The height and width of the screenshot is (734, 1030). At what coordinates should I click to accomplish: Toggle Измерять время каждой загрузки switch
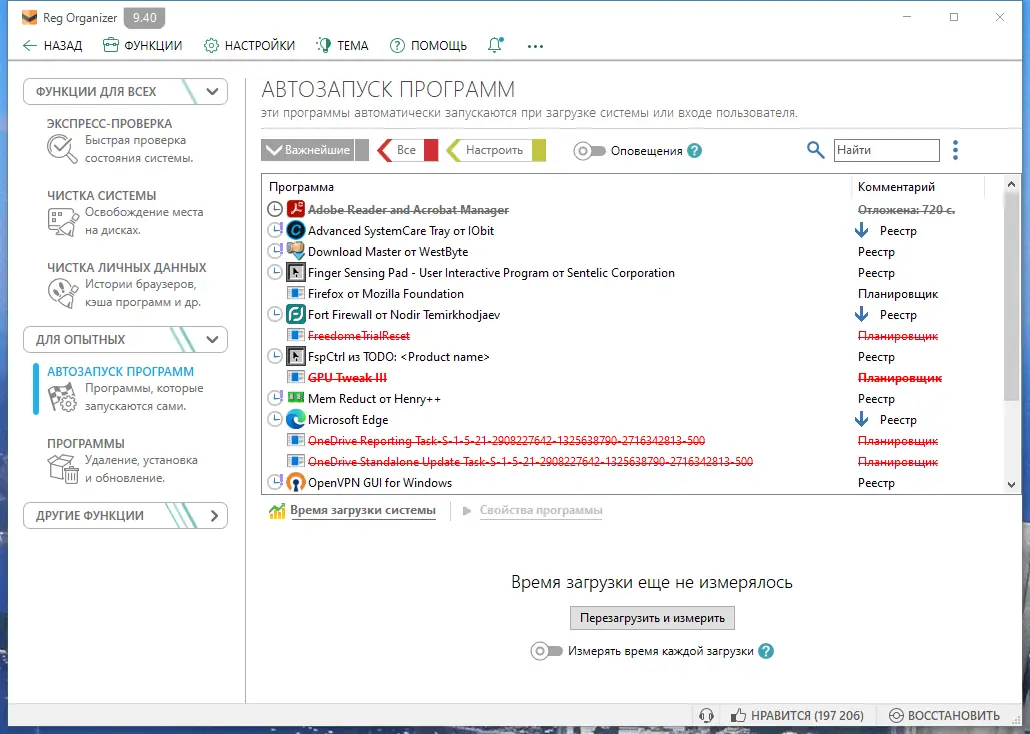click(x=547, y=651)
